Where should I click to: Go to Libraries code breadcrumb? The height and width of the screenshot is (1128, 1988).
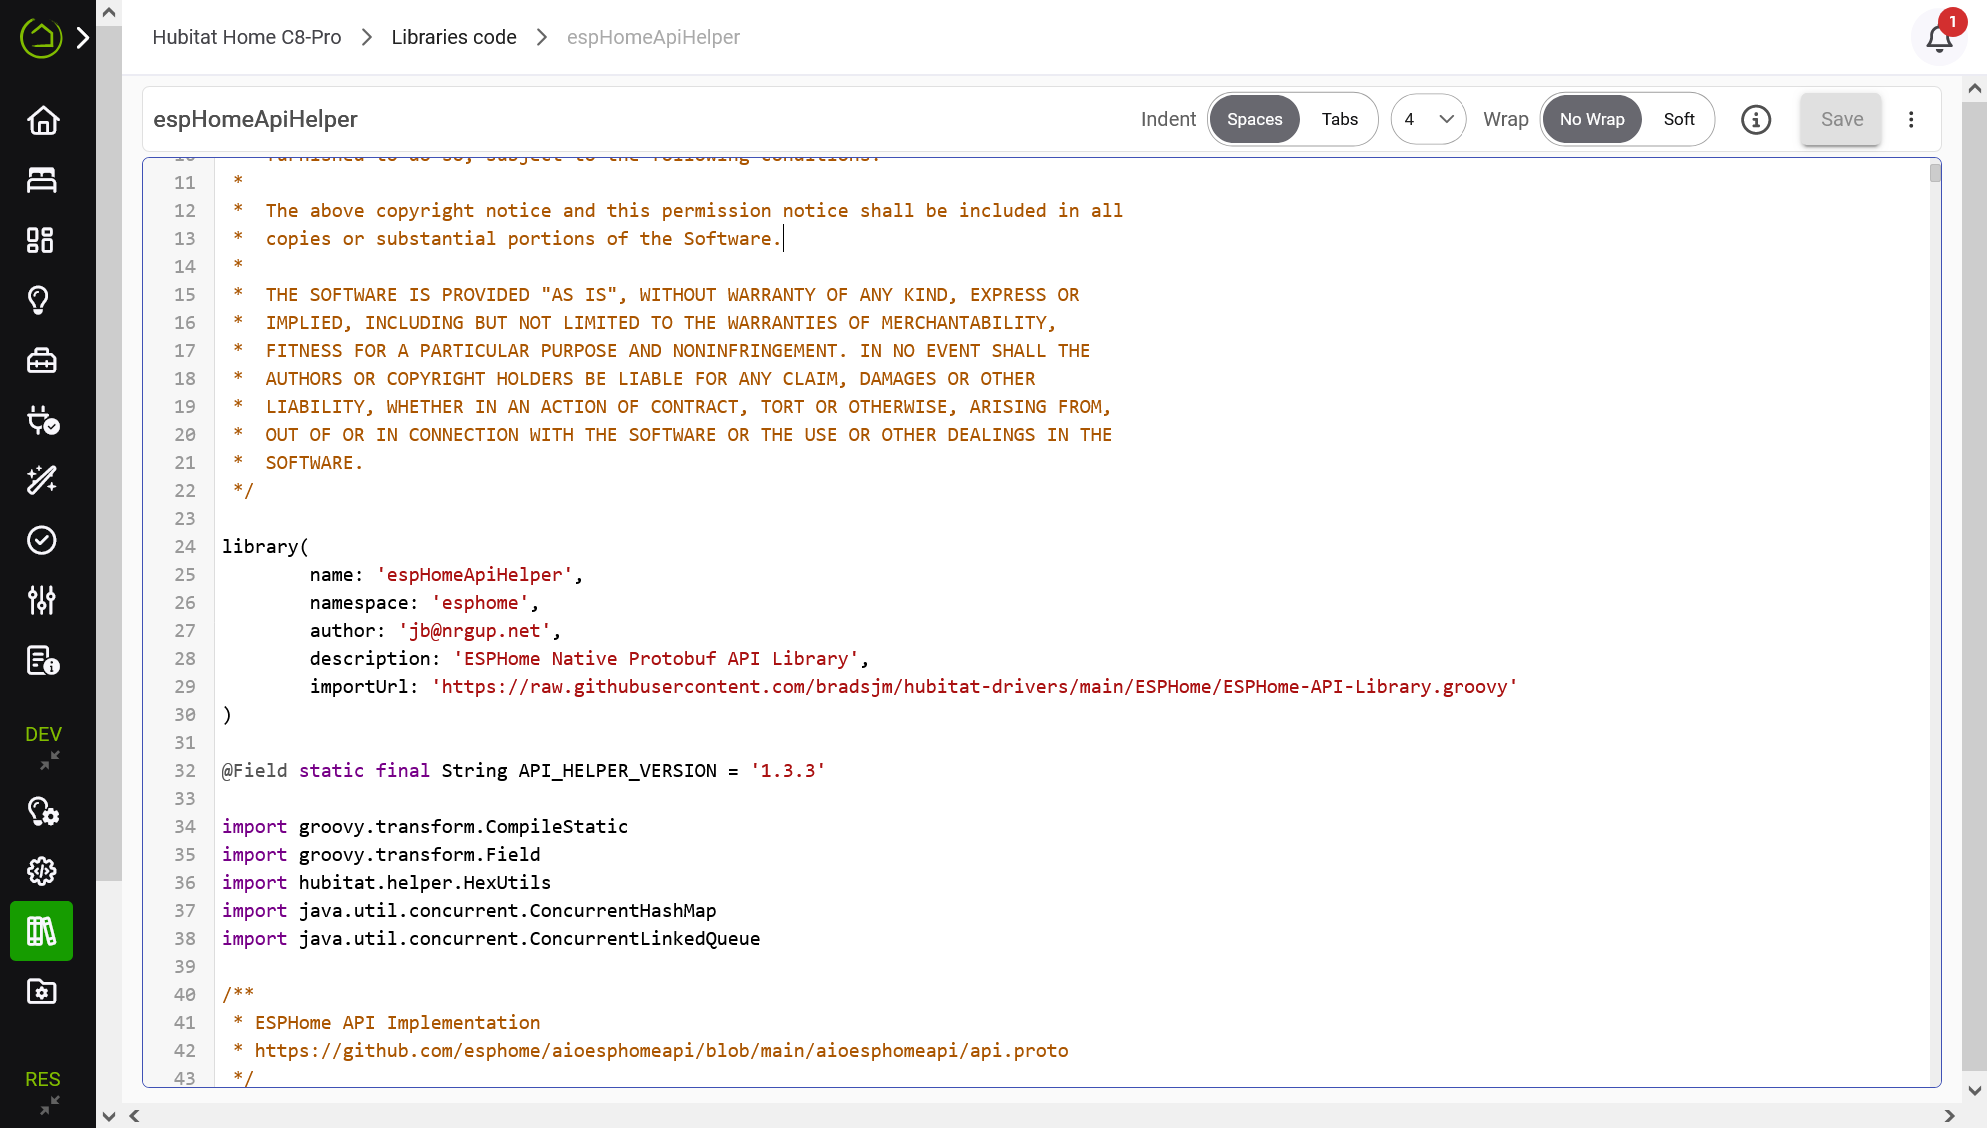[x=454, y=37]
